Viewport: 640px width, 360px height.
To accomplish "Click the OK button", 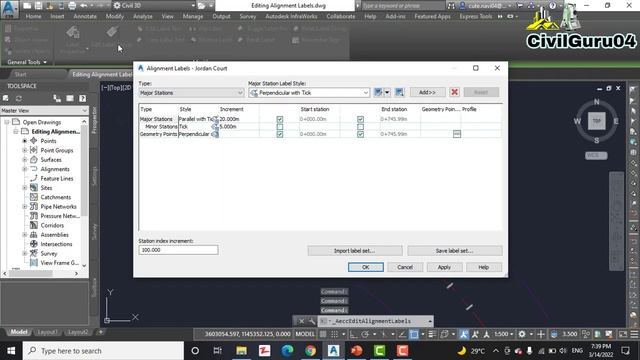I will (x=366, y=267).
